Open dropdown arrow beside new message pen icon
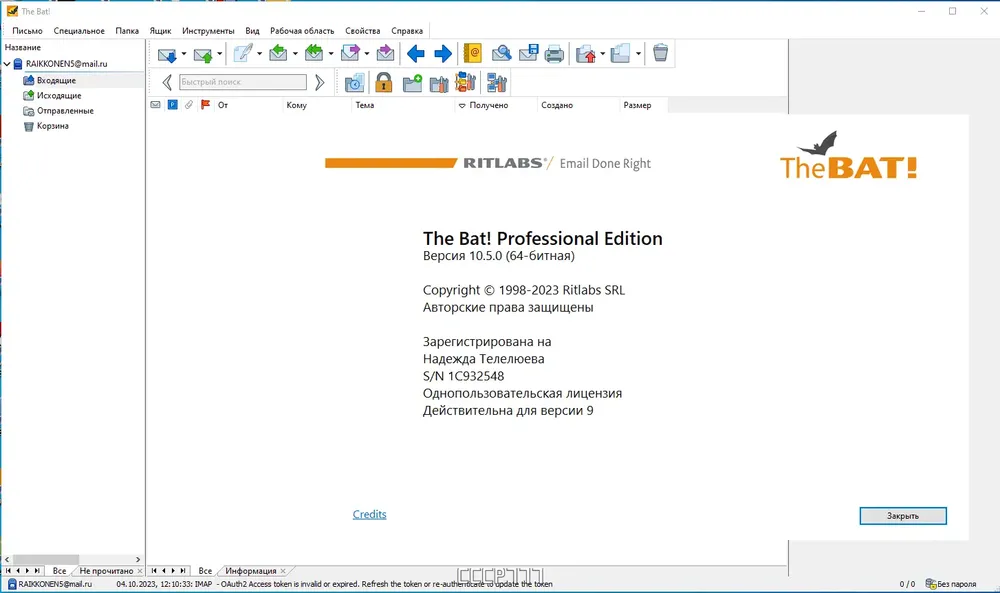Screen dimensions: 1000x593 tap(259, 54)
